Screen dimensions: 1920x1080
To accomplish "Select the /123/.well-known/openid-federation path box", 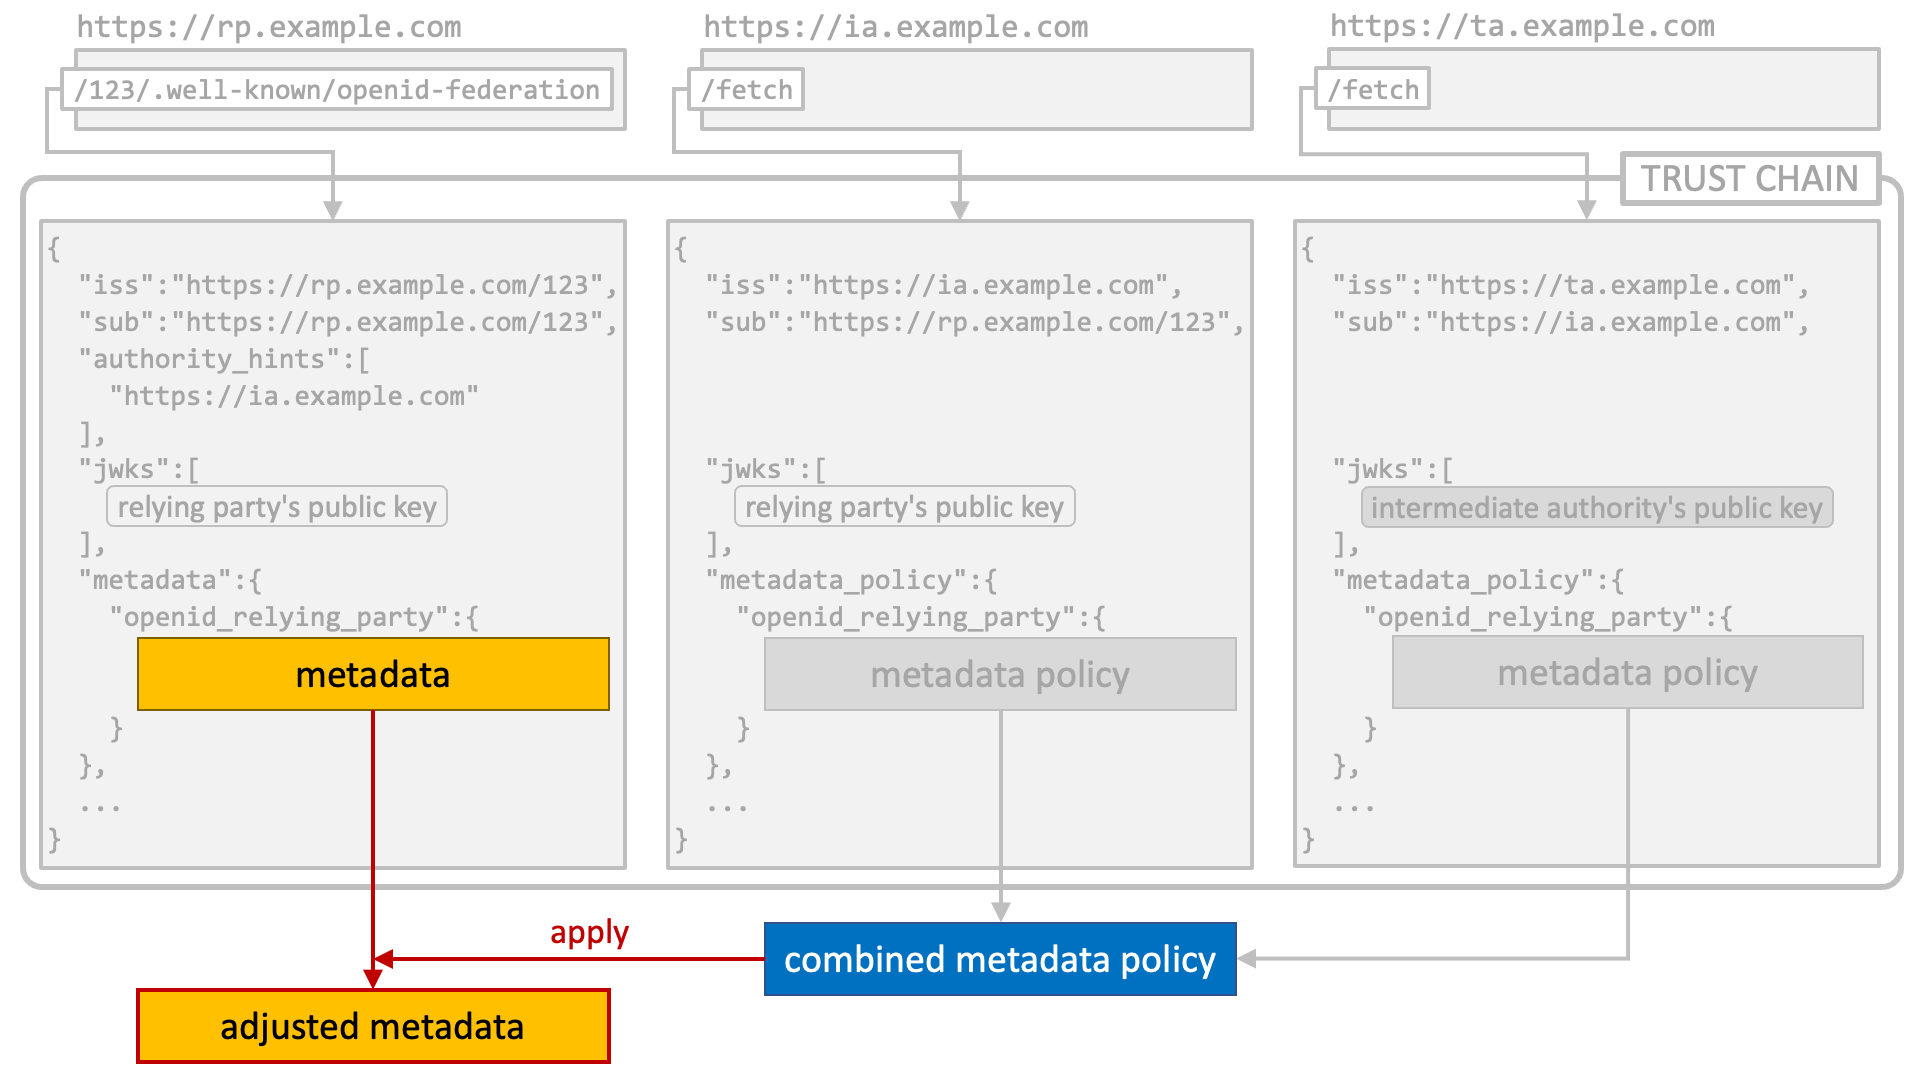I will click(x=337, y=89).
